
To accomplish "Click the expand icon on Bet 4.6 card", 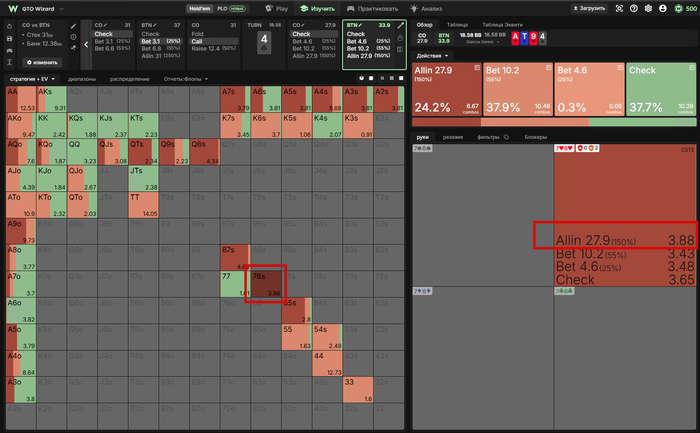I will pos(620,67).
